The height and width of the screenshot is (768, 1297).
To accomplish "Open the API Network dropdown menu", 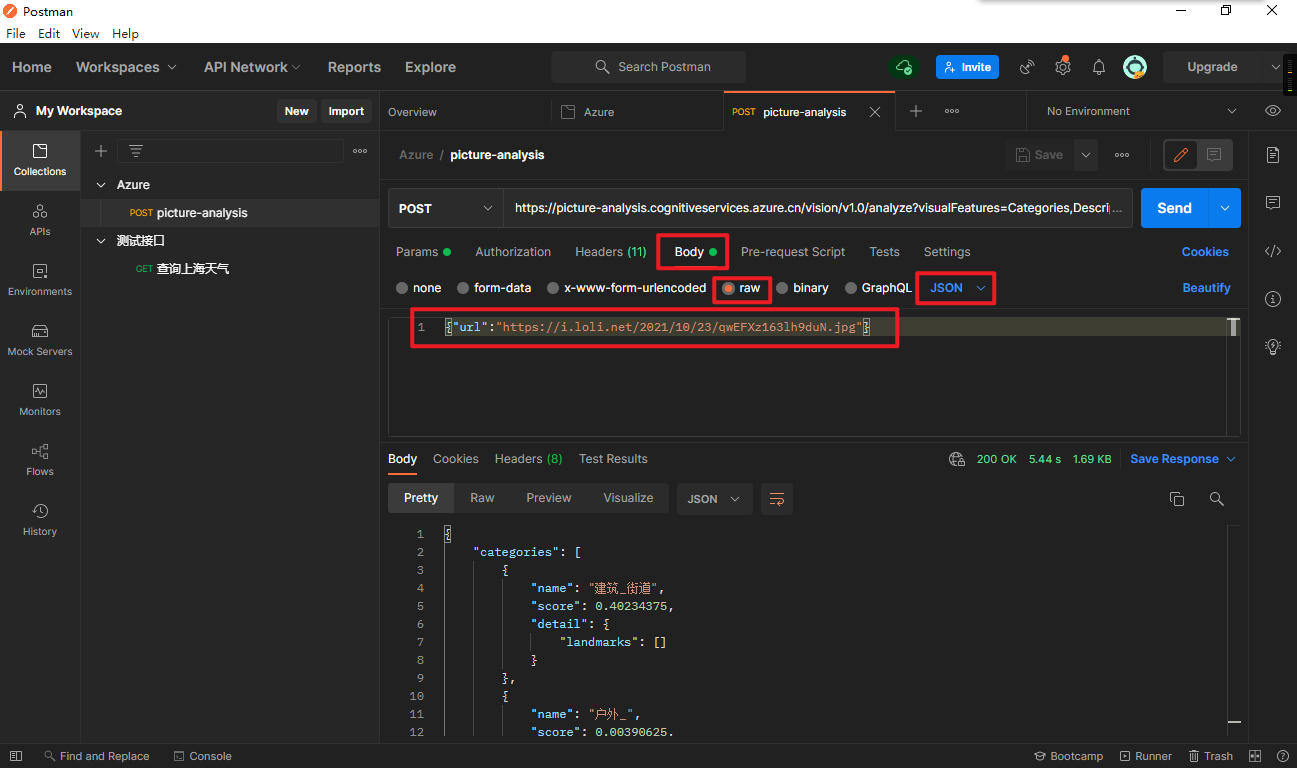I will click(252, 67).
